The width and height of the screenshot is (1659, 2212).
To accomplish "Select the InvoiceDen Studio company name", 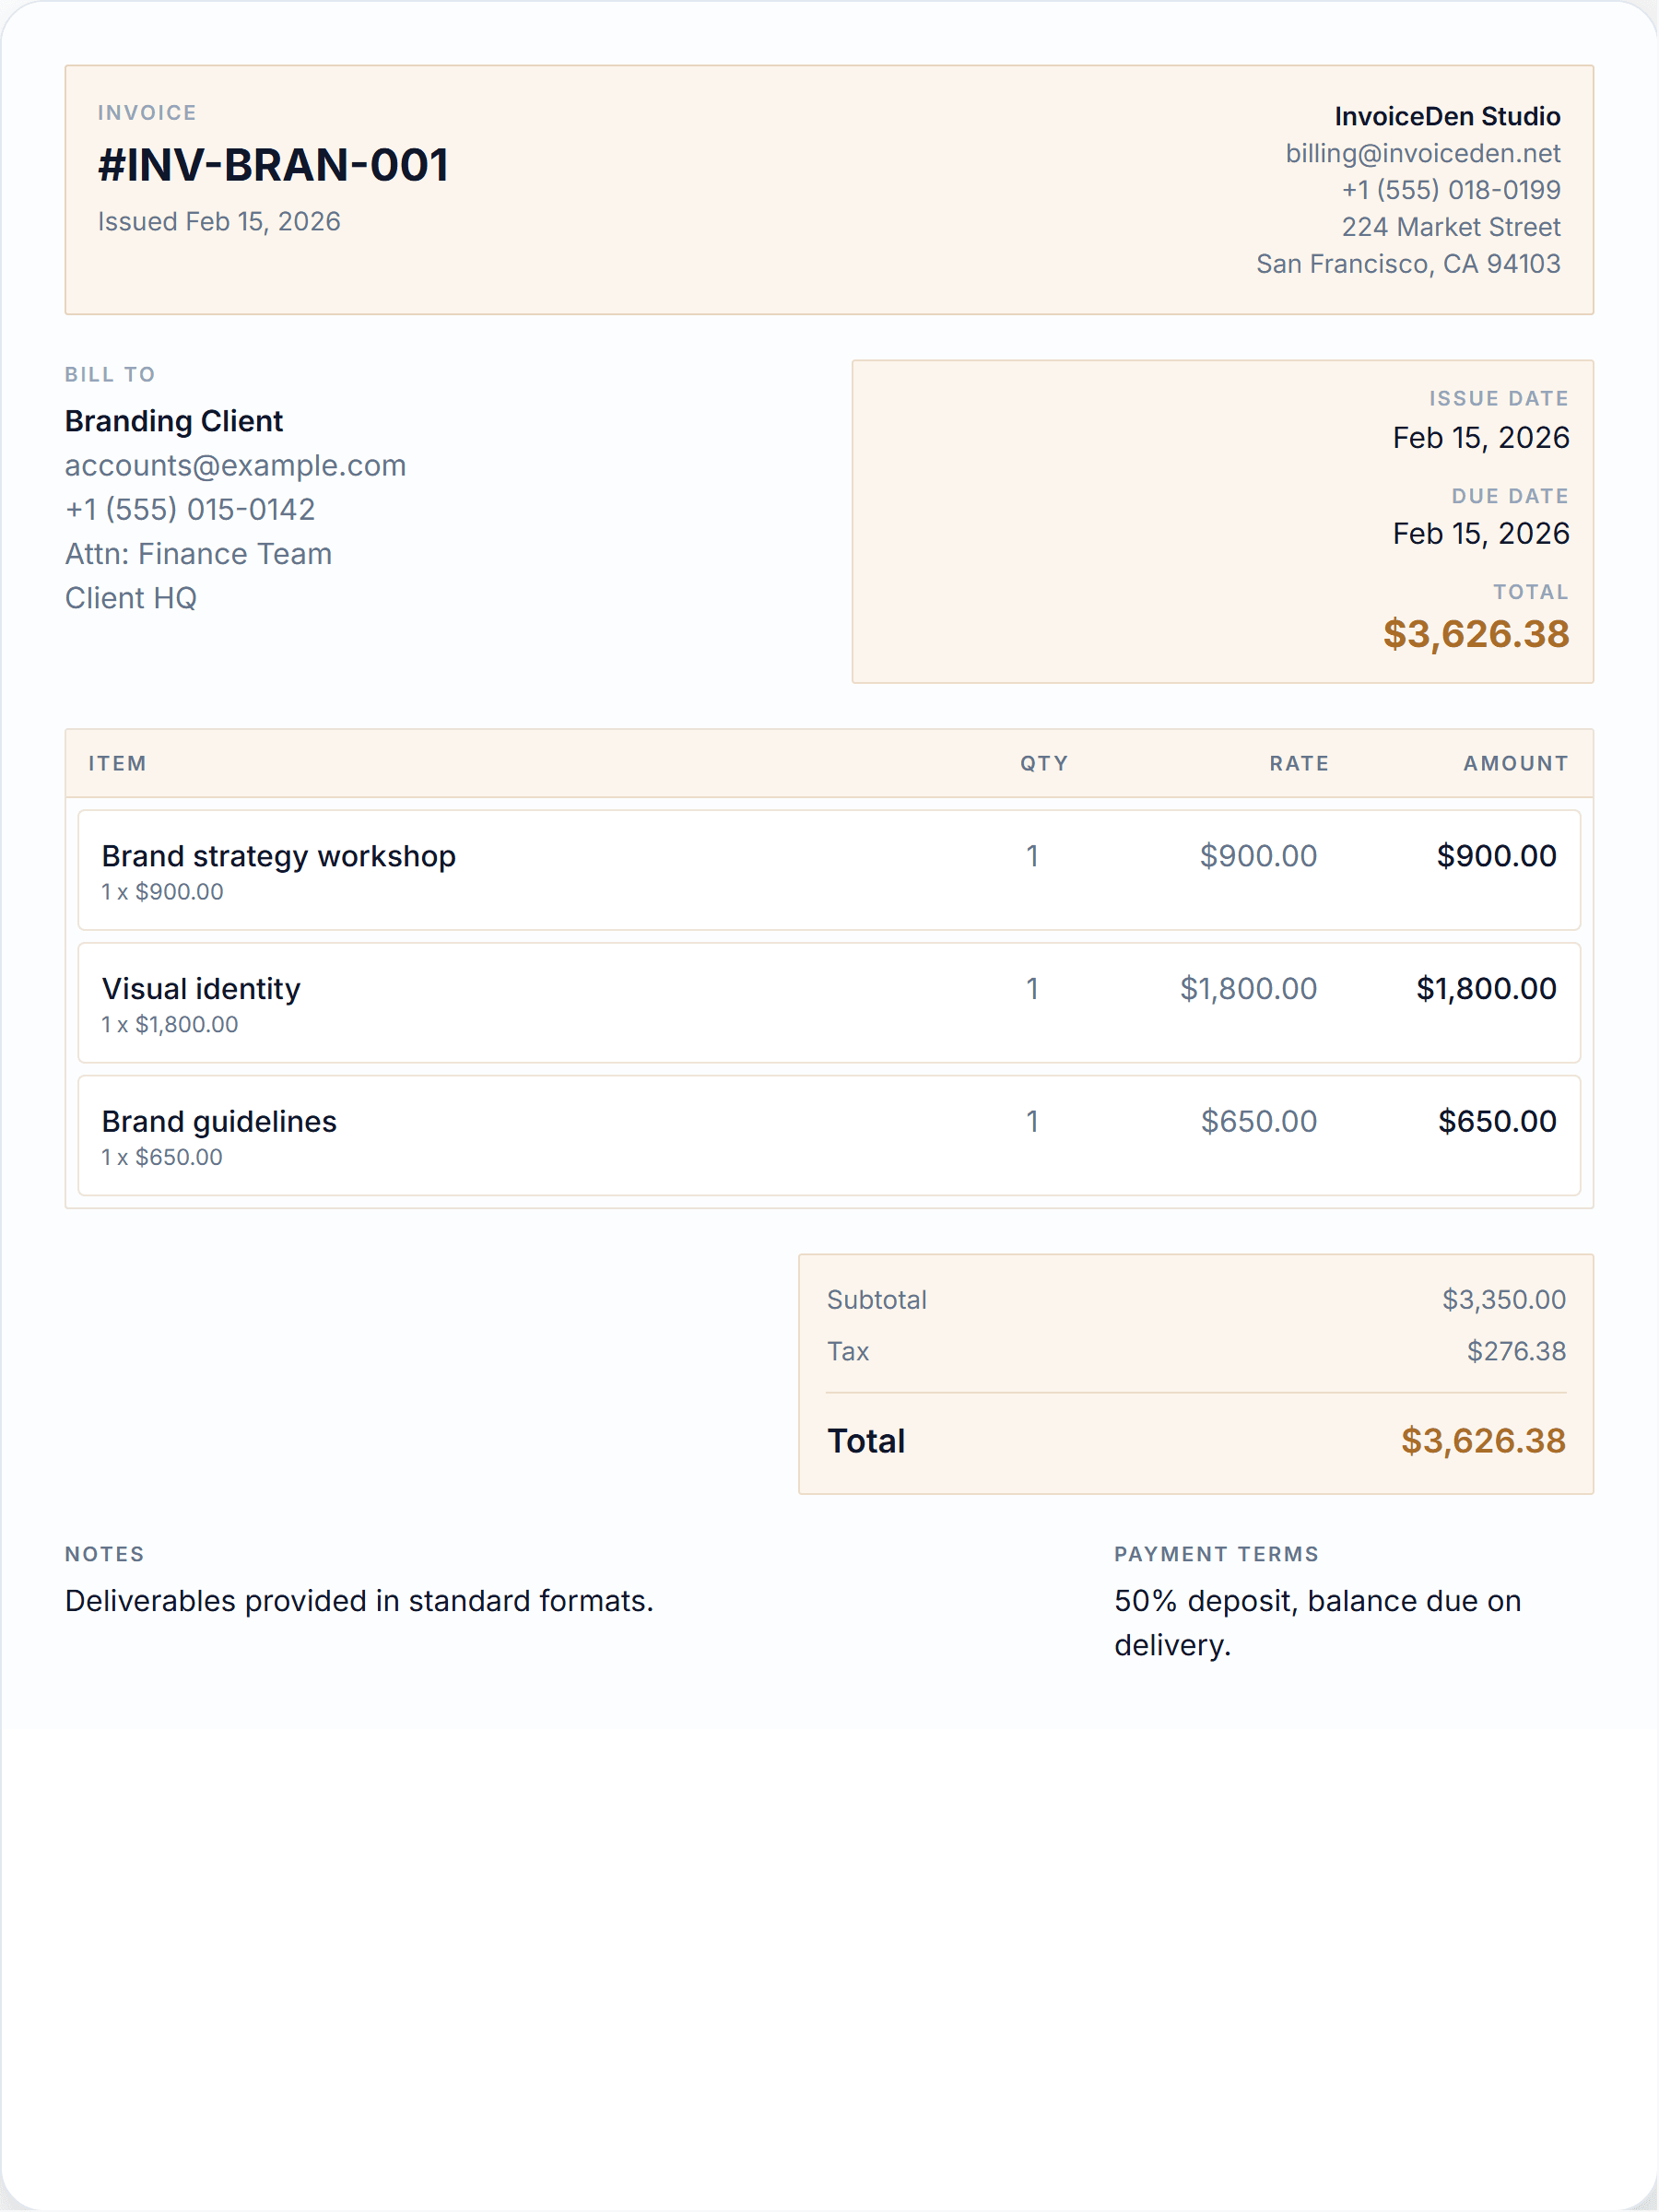I will click(1447, 116).
